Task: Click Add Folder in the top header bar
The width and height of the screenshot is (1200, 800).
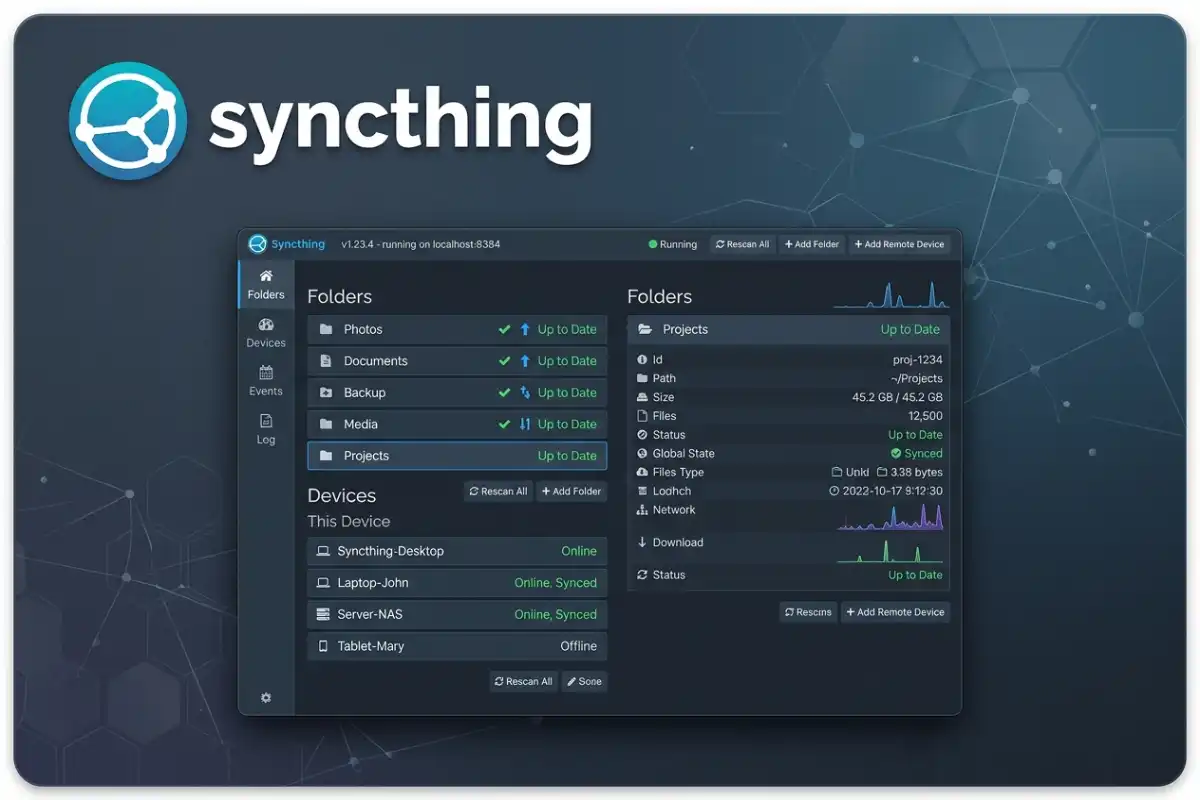Action: [x=812, y=244]
